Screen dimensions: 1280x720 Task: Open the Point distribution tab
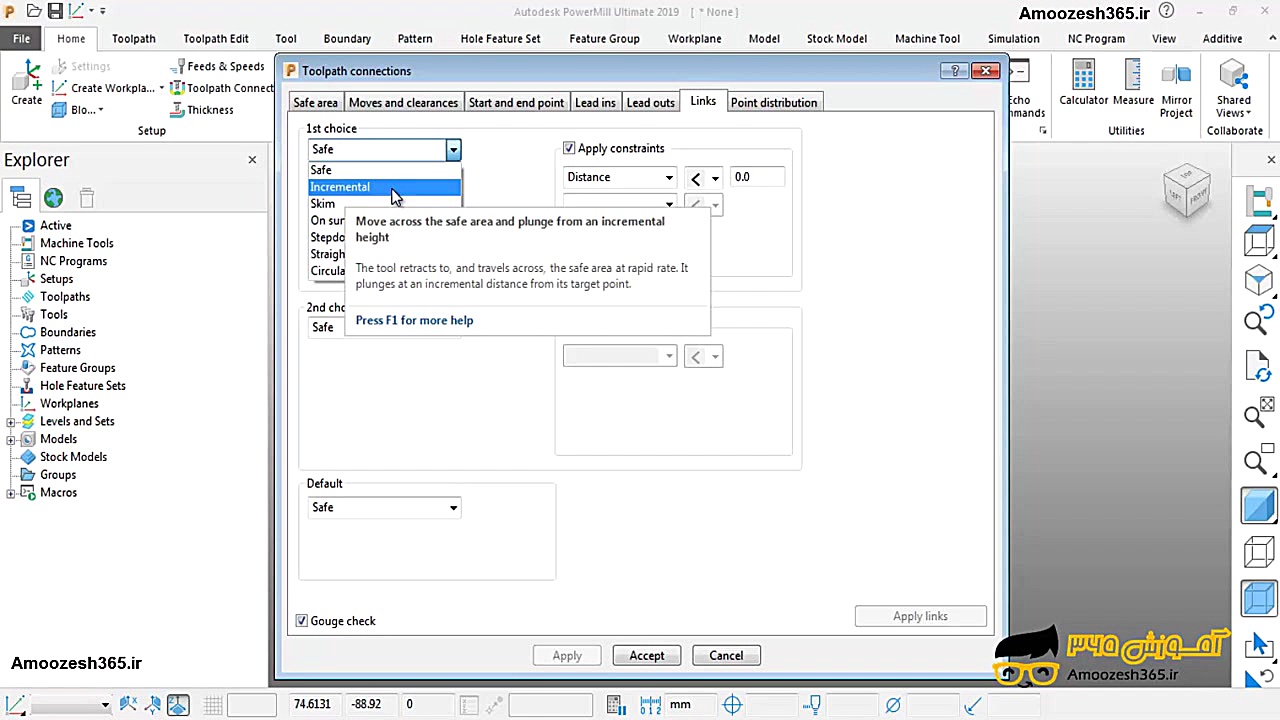tap(773, 103)
